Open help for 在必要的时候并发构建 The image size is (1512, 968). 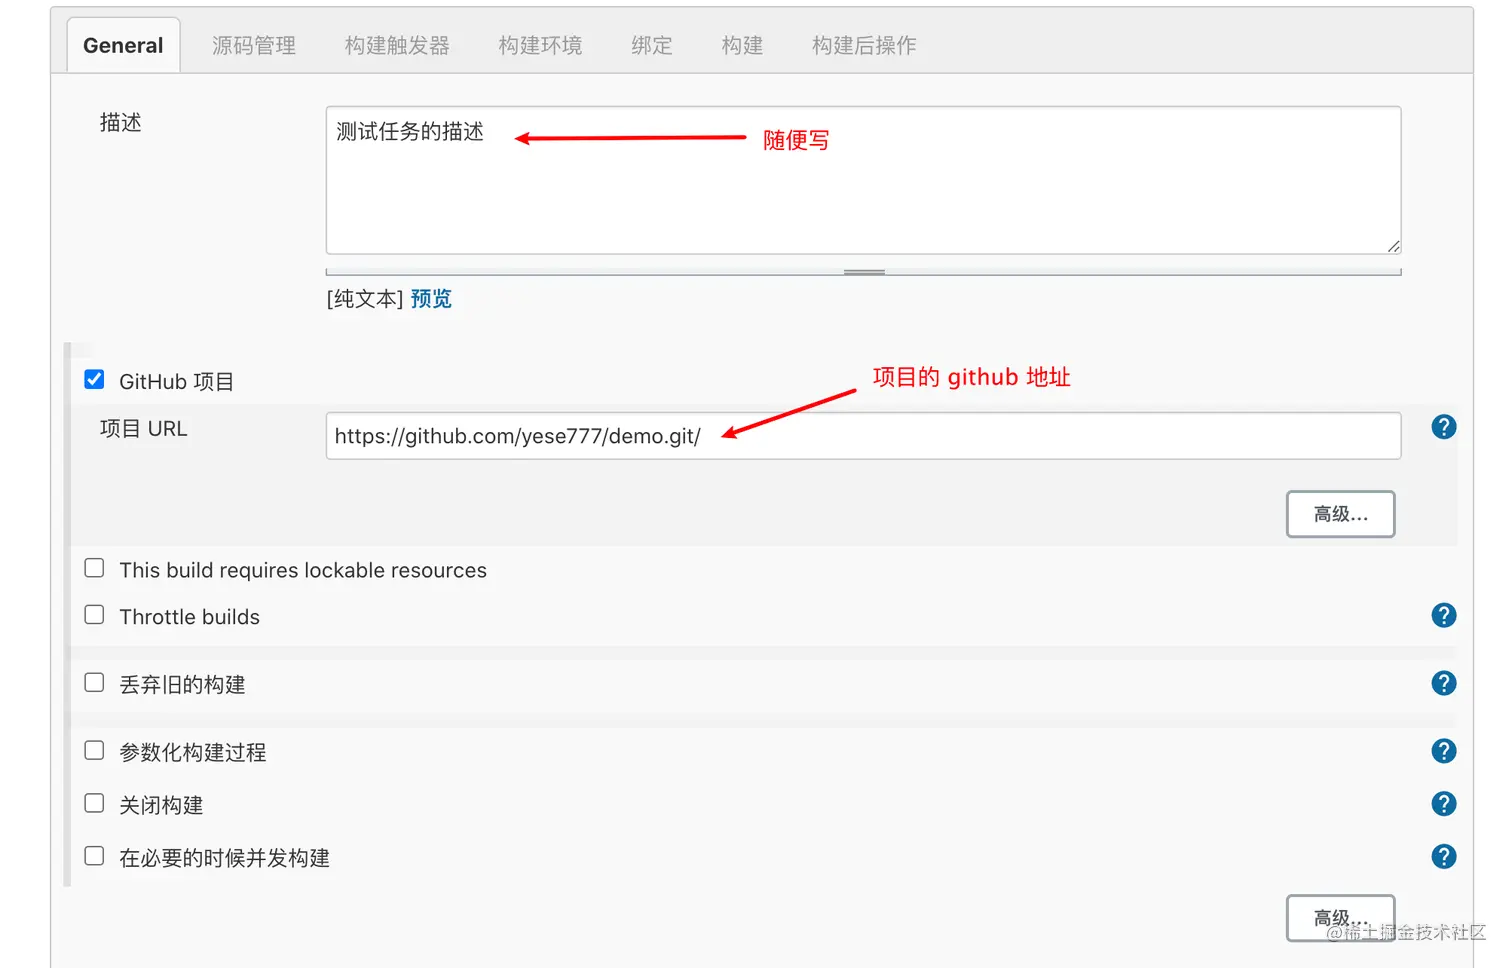tap(1443, 857)
